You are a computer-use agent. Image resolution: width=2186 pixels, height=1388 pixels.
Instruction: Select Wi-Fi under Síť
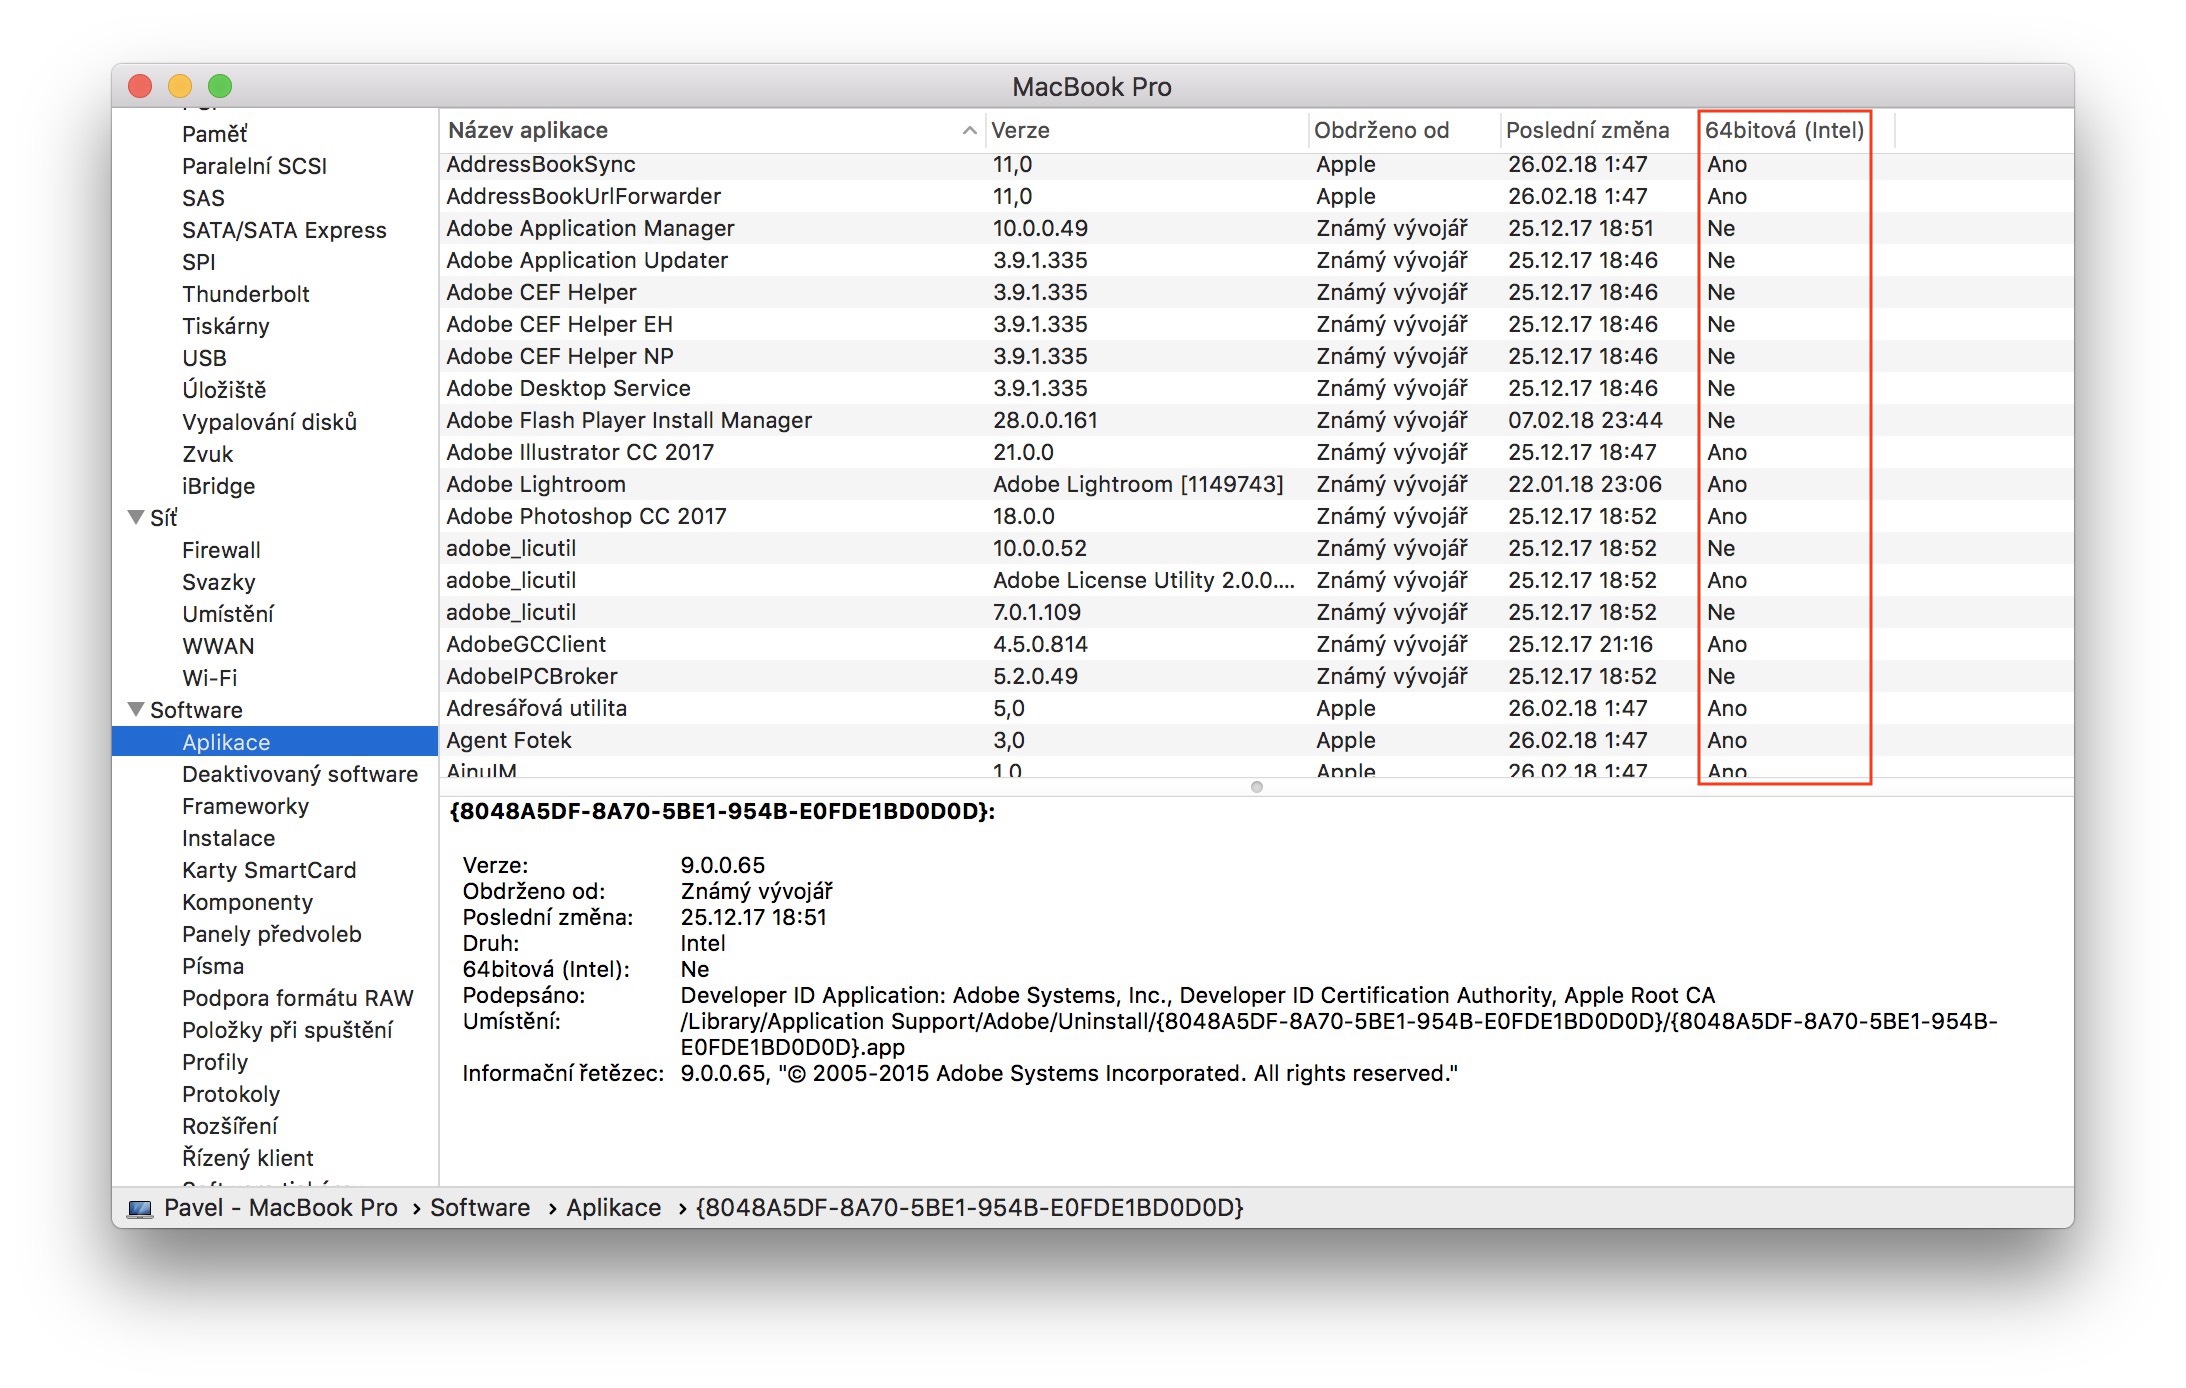209,678
